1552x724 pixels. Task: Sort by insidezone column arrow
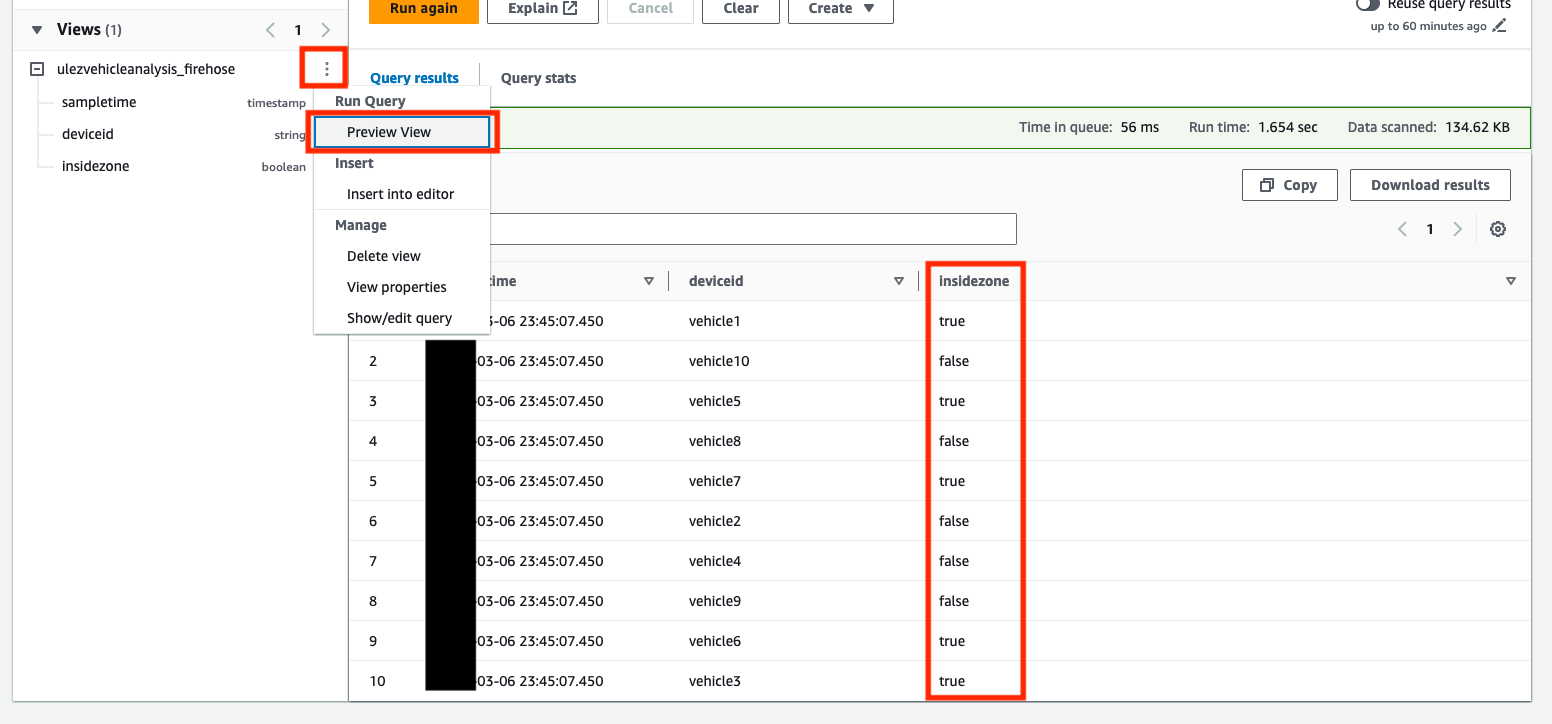pyautogui.click(x=1511, y=281)
